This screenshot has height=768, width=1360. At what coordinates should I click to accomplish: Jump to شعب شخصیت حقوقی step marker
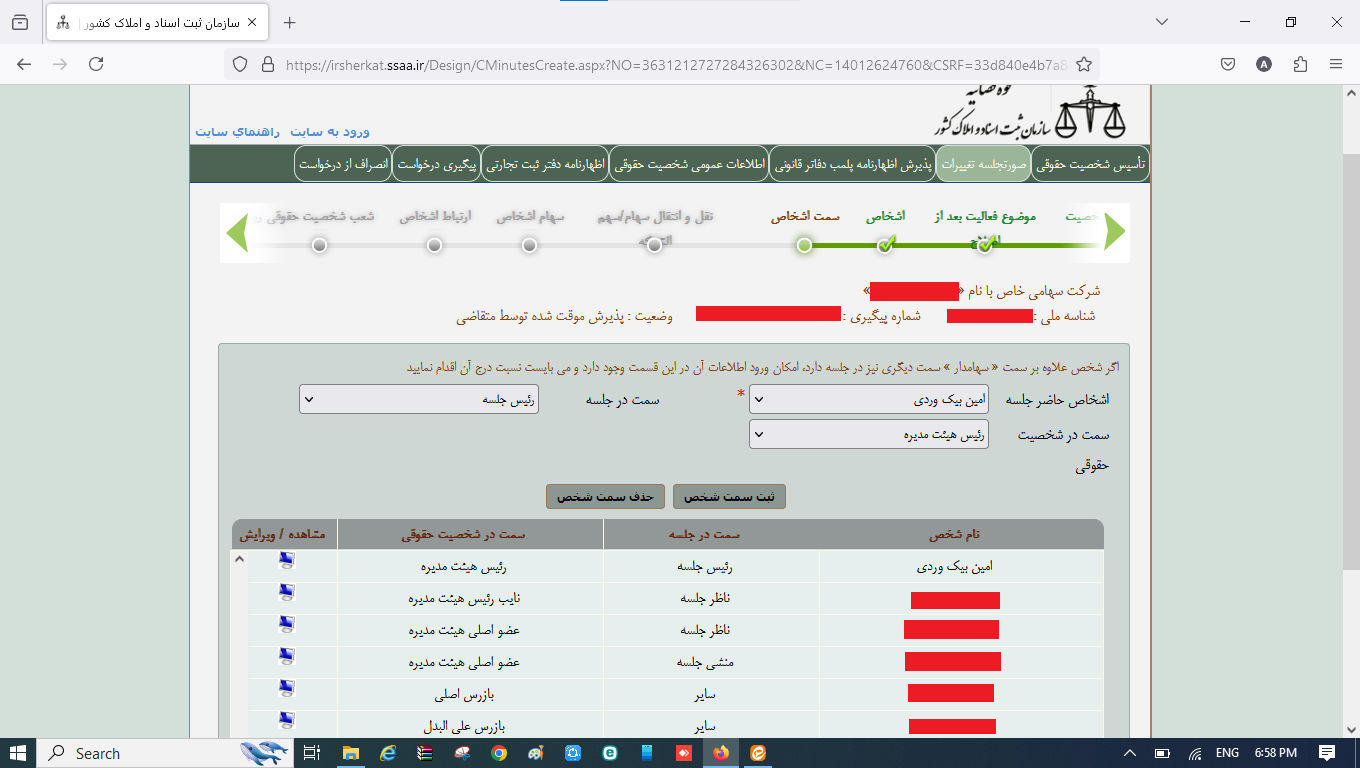click(x=319, y=245)
